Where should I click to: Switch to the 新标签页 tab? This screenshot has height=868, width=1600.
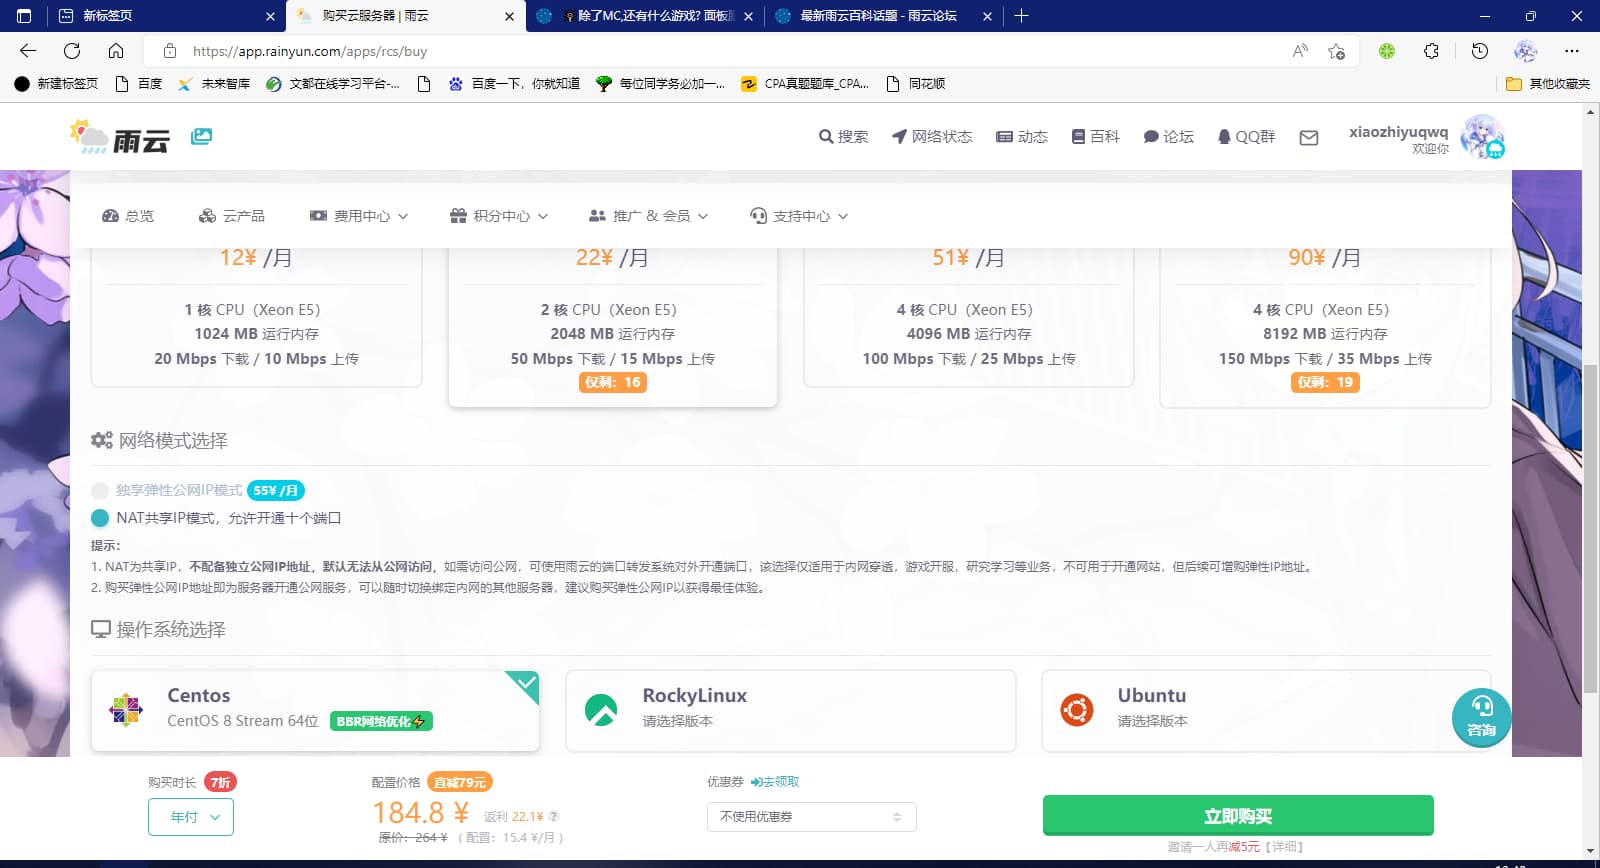tap(164, 16)
